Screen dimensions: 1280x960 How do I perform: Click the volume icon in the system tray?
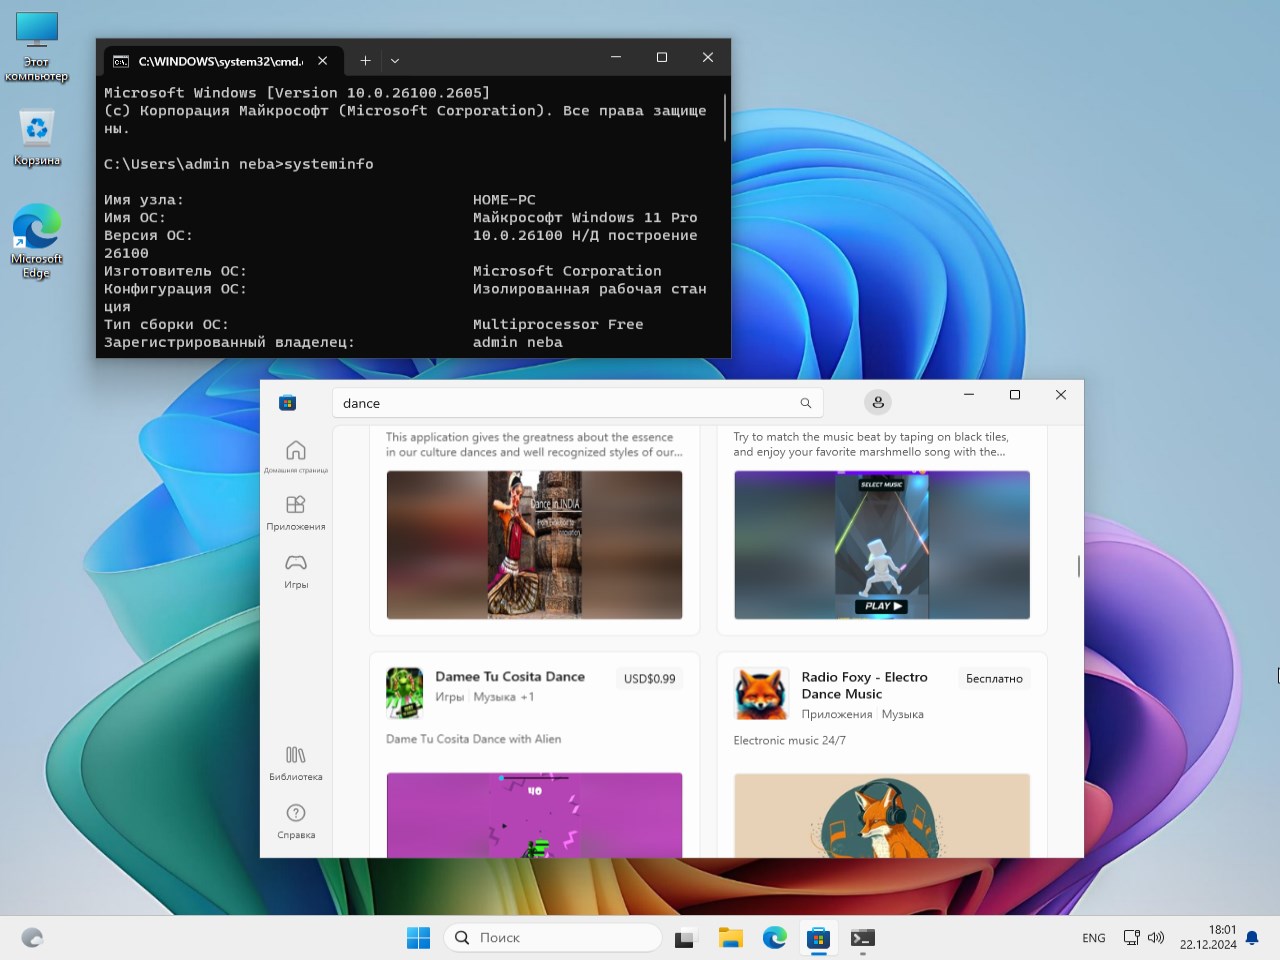click(1156, 938)
